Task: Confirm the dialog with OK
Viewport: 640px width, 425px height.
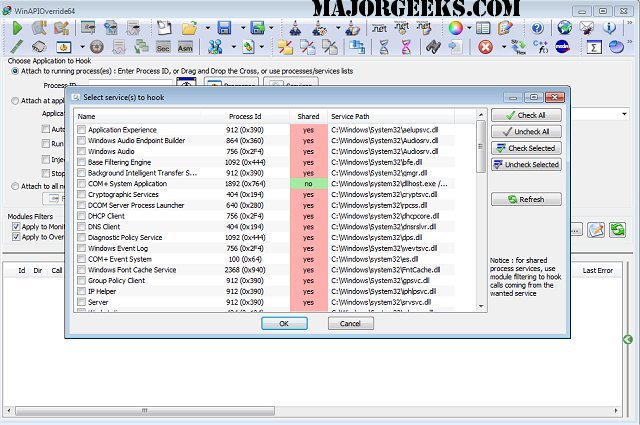Action: (x=284, y=323)
